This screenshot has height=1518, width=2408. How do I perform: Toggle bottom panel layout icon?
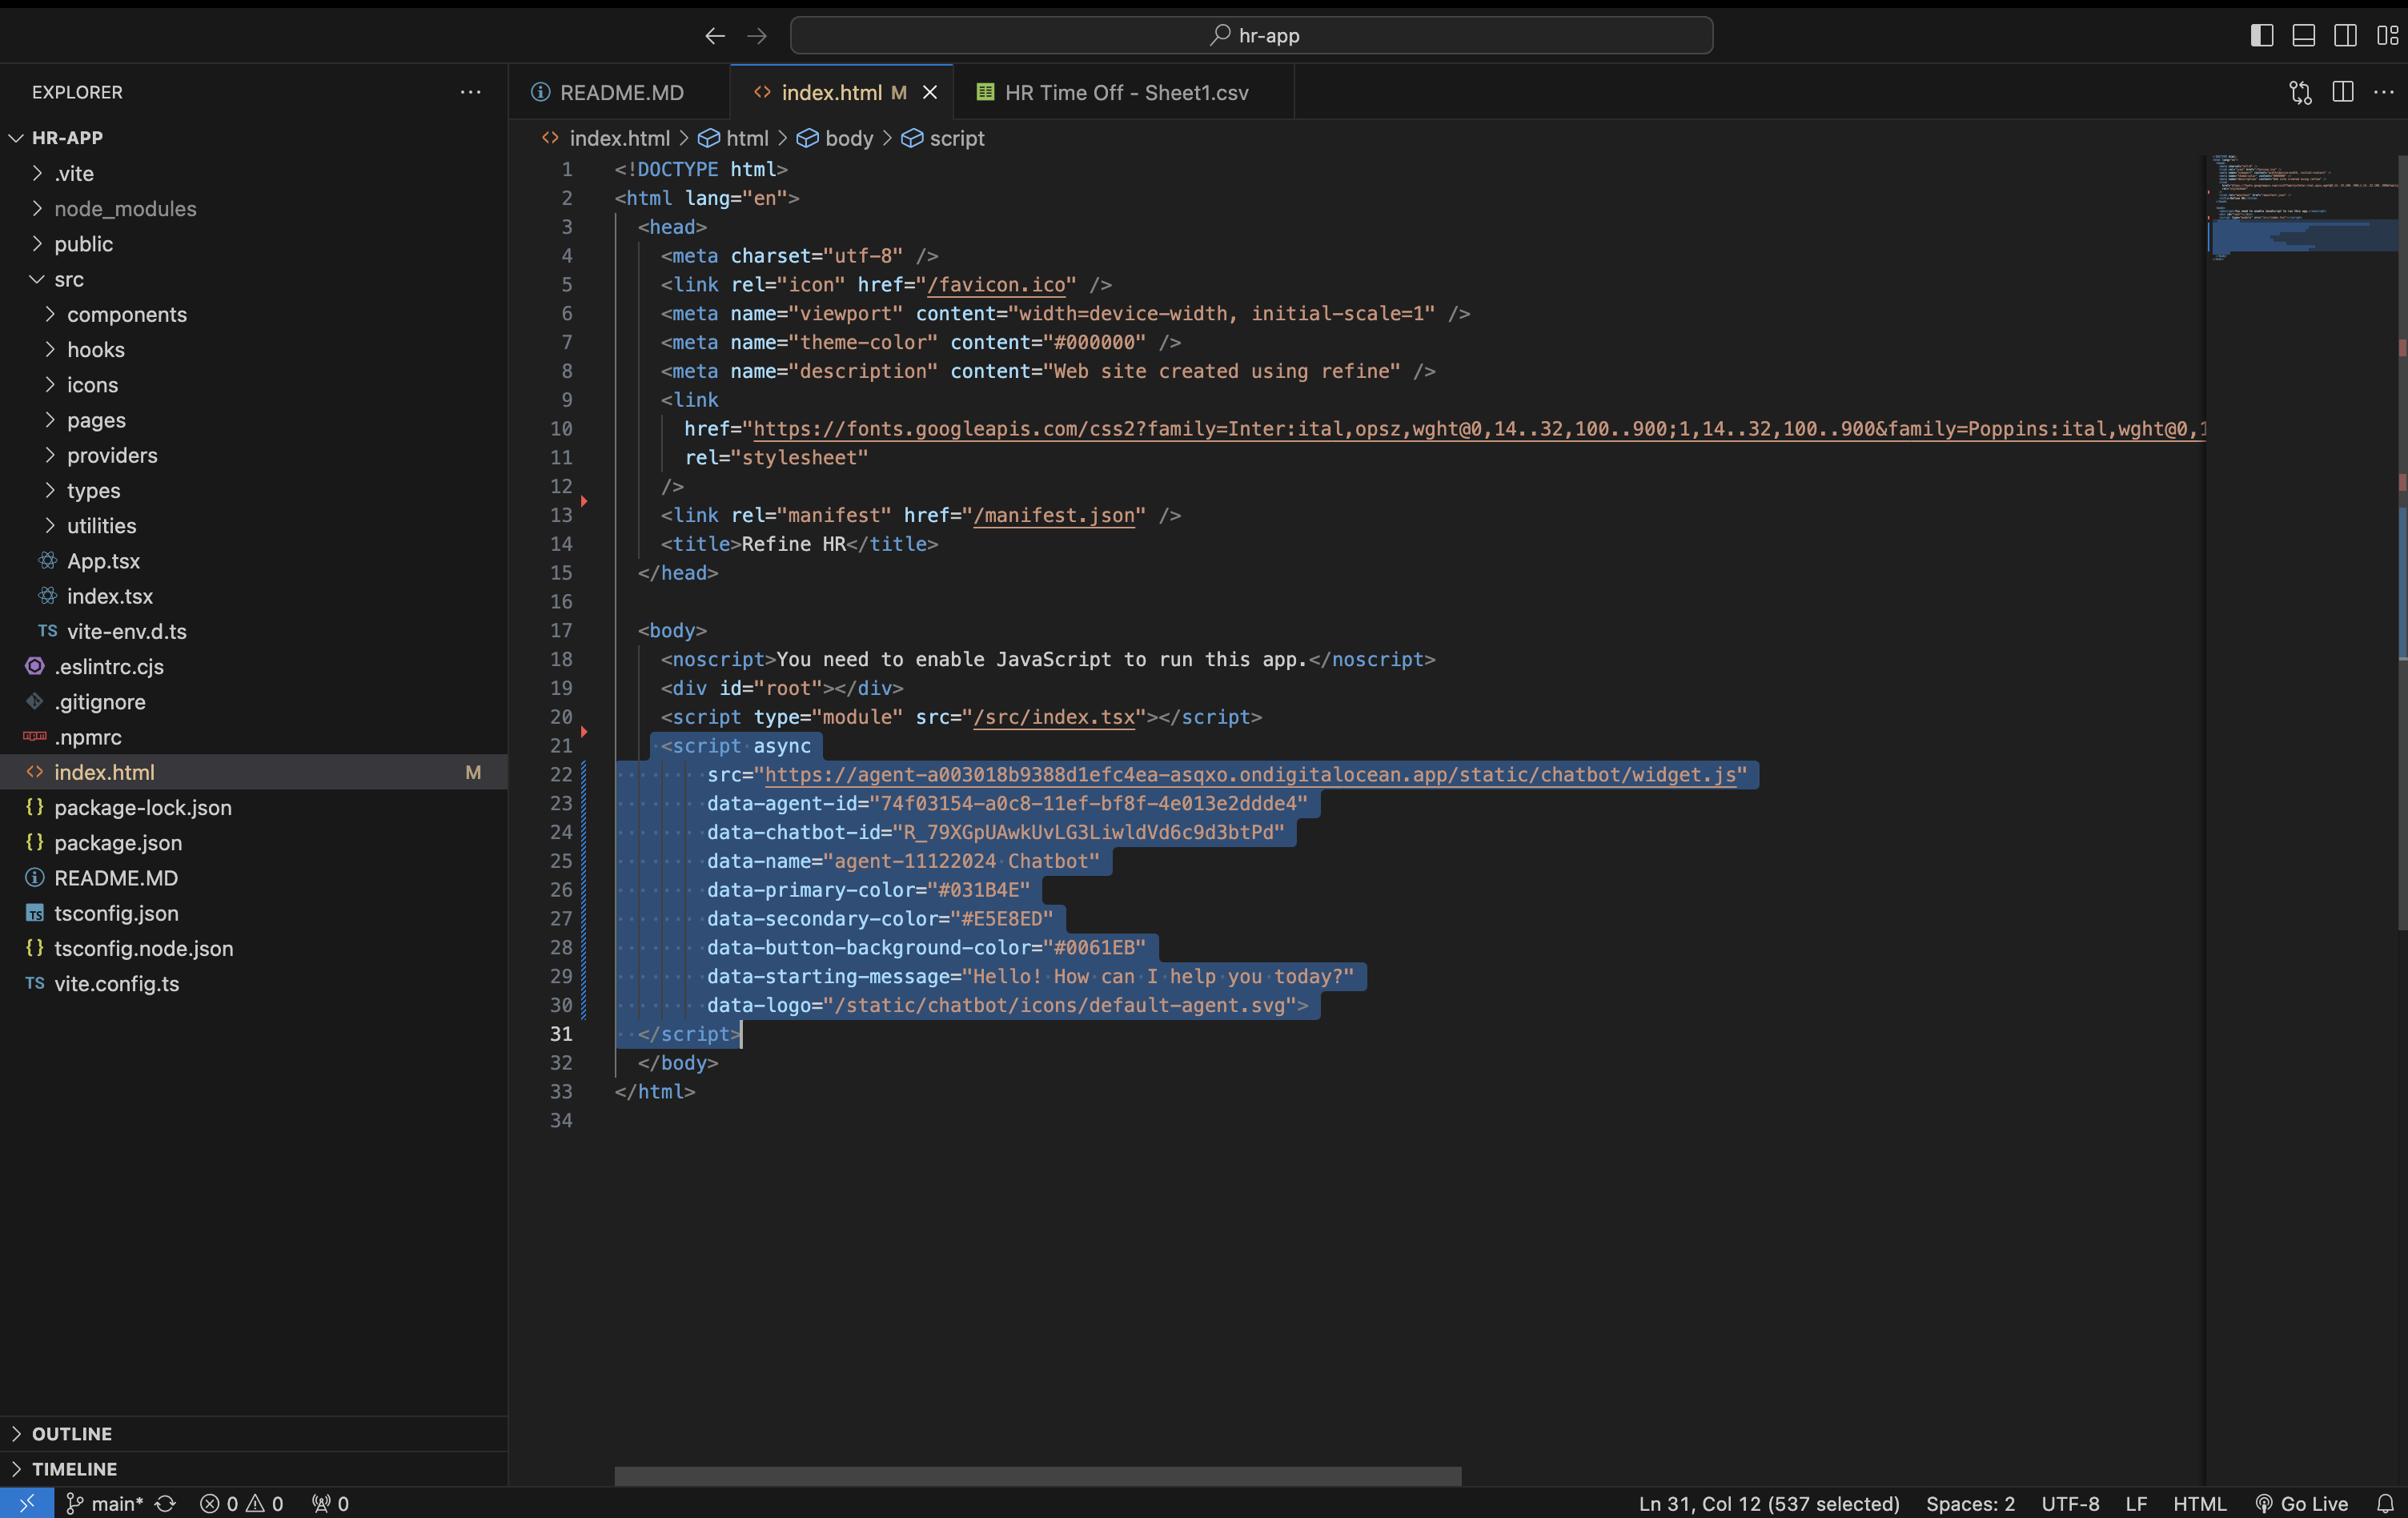coord(2304,36)
